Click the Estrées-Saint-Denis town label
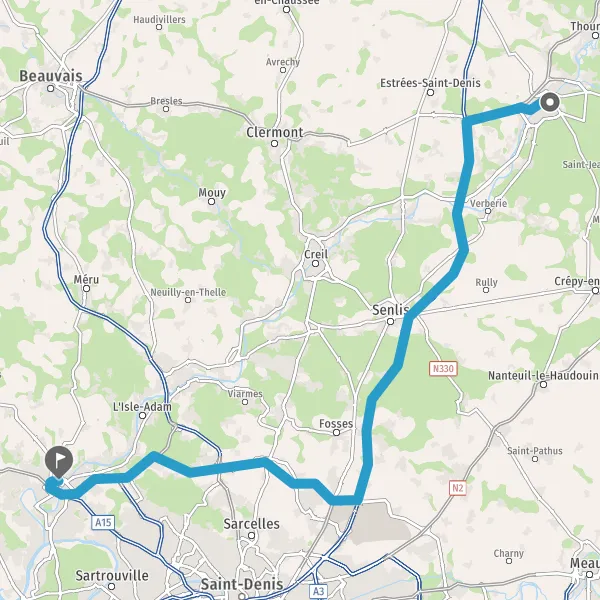Screen dimensions: 600x600 pos(430,83)
